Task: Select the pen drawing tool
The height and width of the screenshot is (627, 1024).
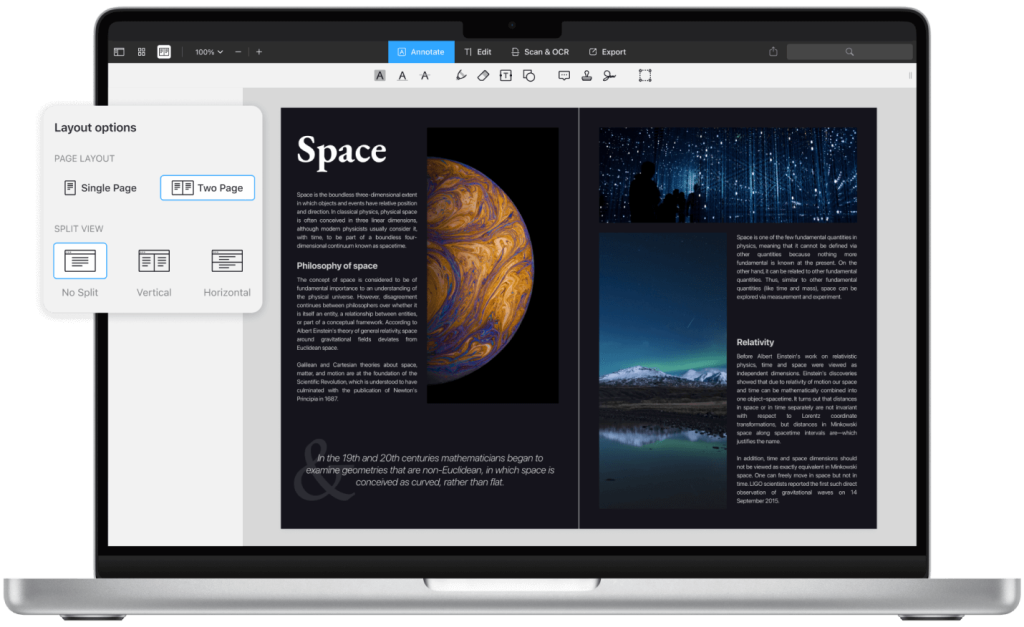Action: click(x=461, y=76)
